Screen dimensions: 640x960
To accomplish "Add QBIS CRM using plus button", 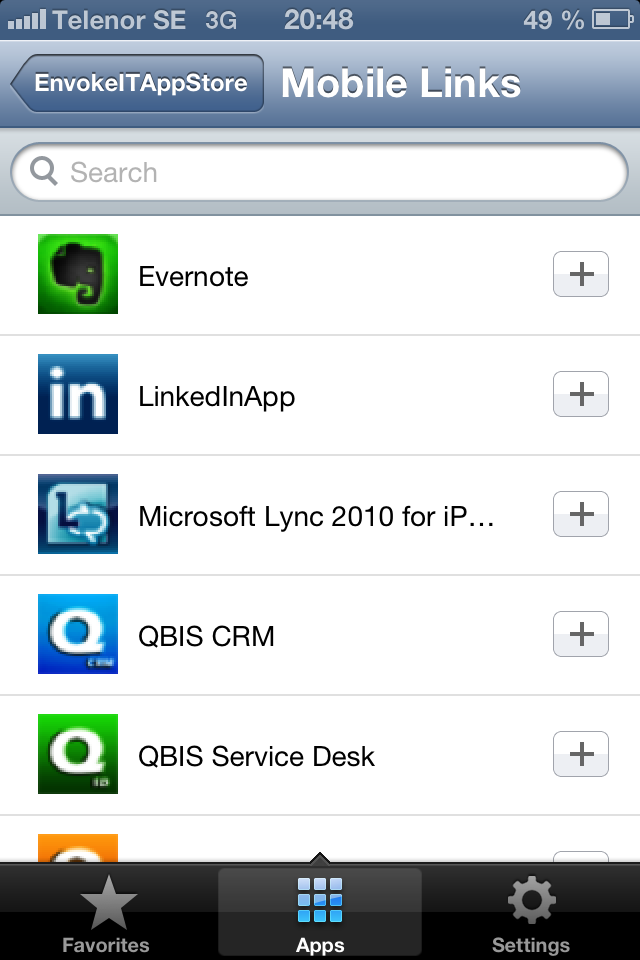I will pyautogui.click(x=581, y=634).
